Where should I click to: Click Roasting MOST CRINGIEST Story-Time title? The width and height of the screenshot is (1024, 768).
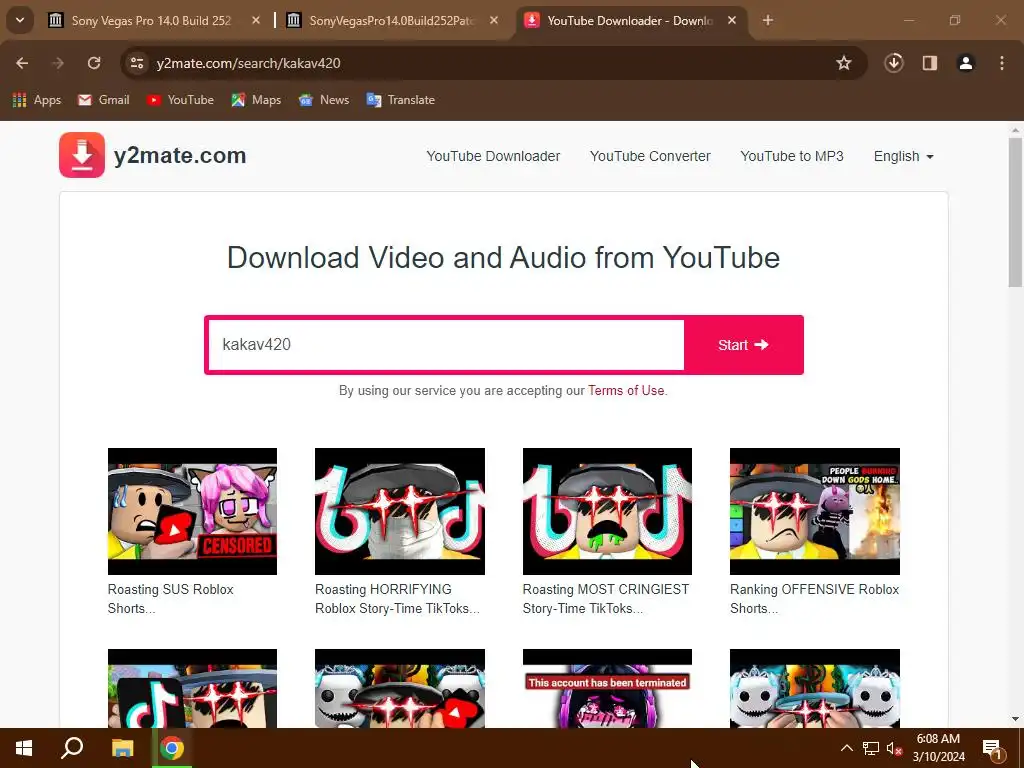[x=605, y=599]
